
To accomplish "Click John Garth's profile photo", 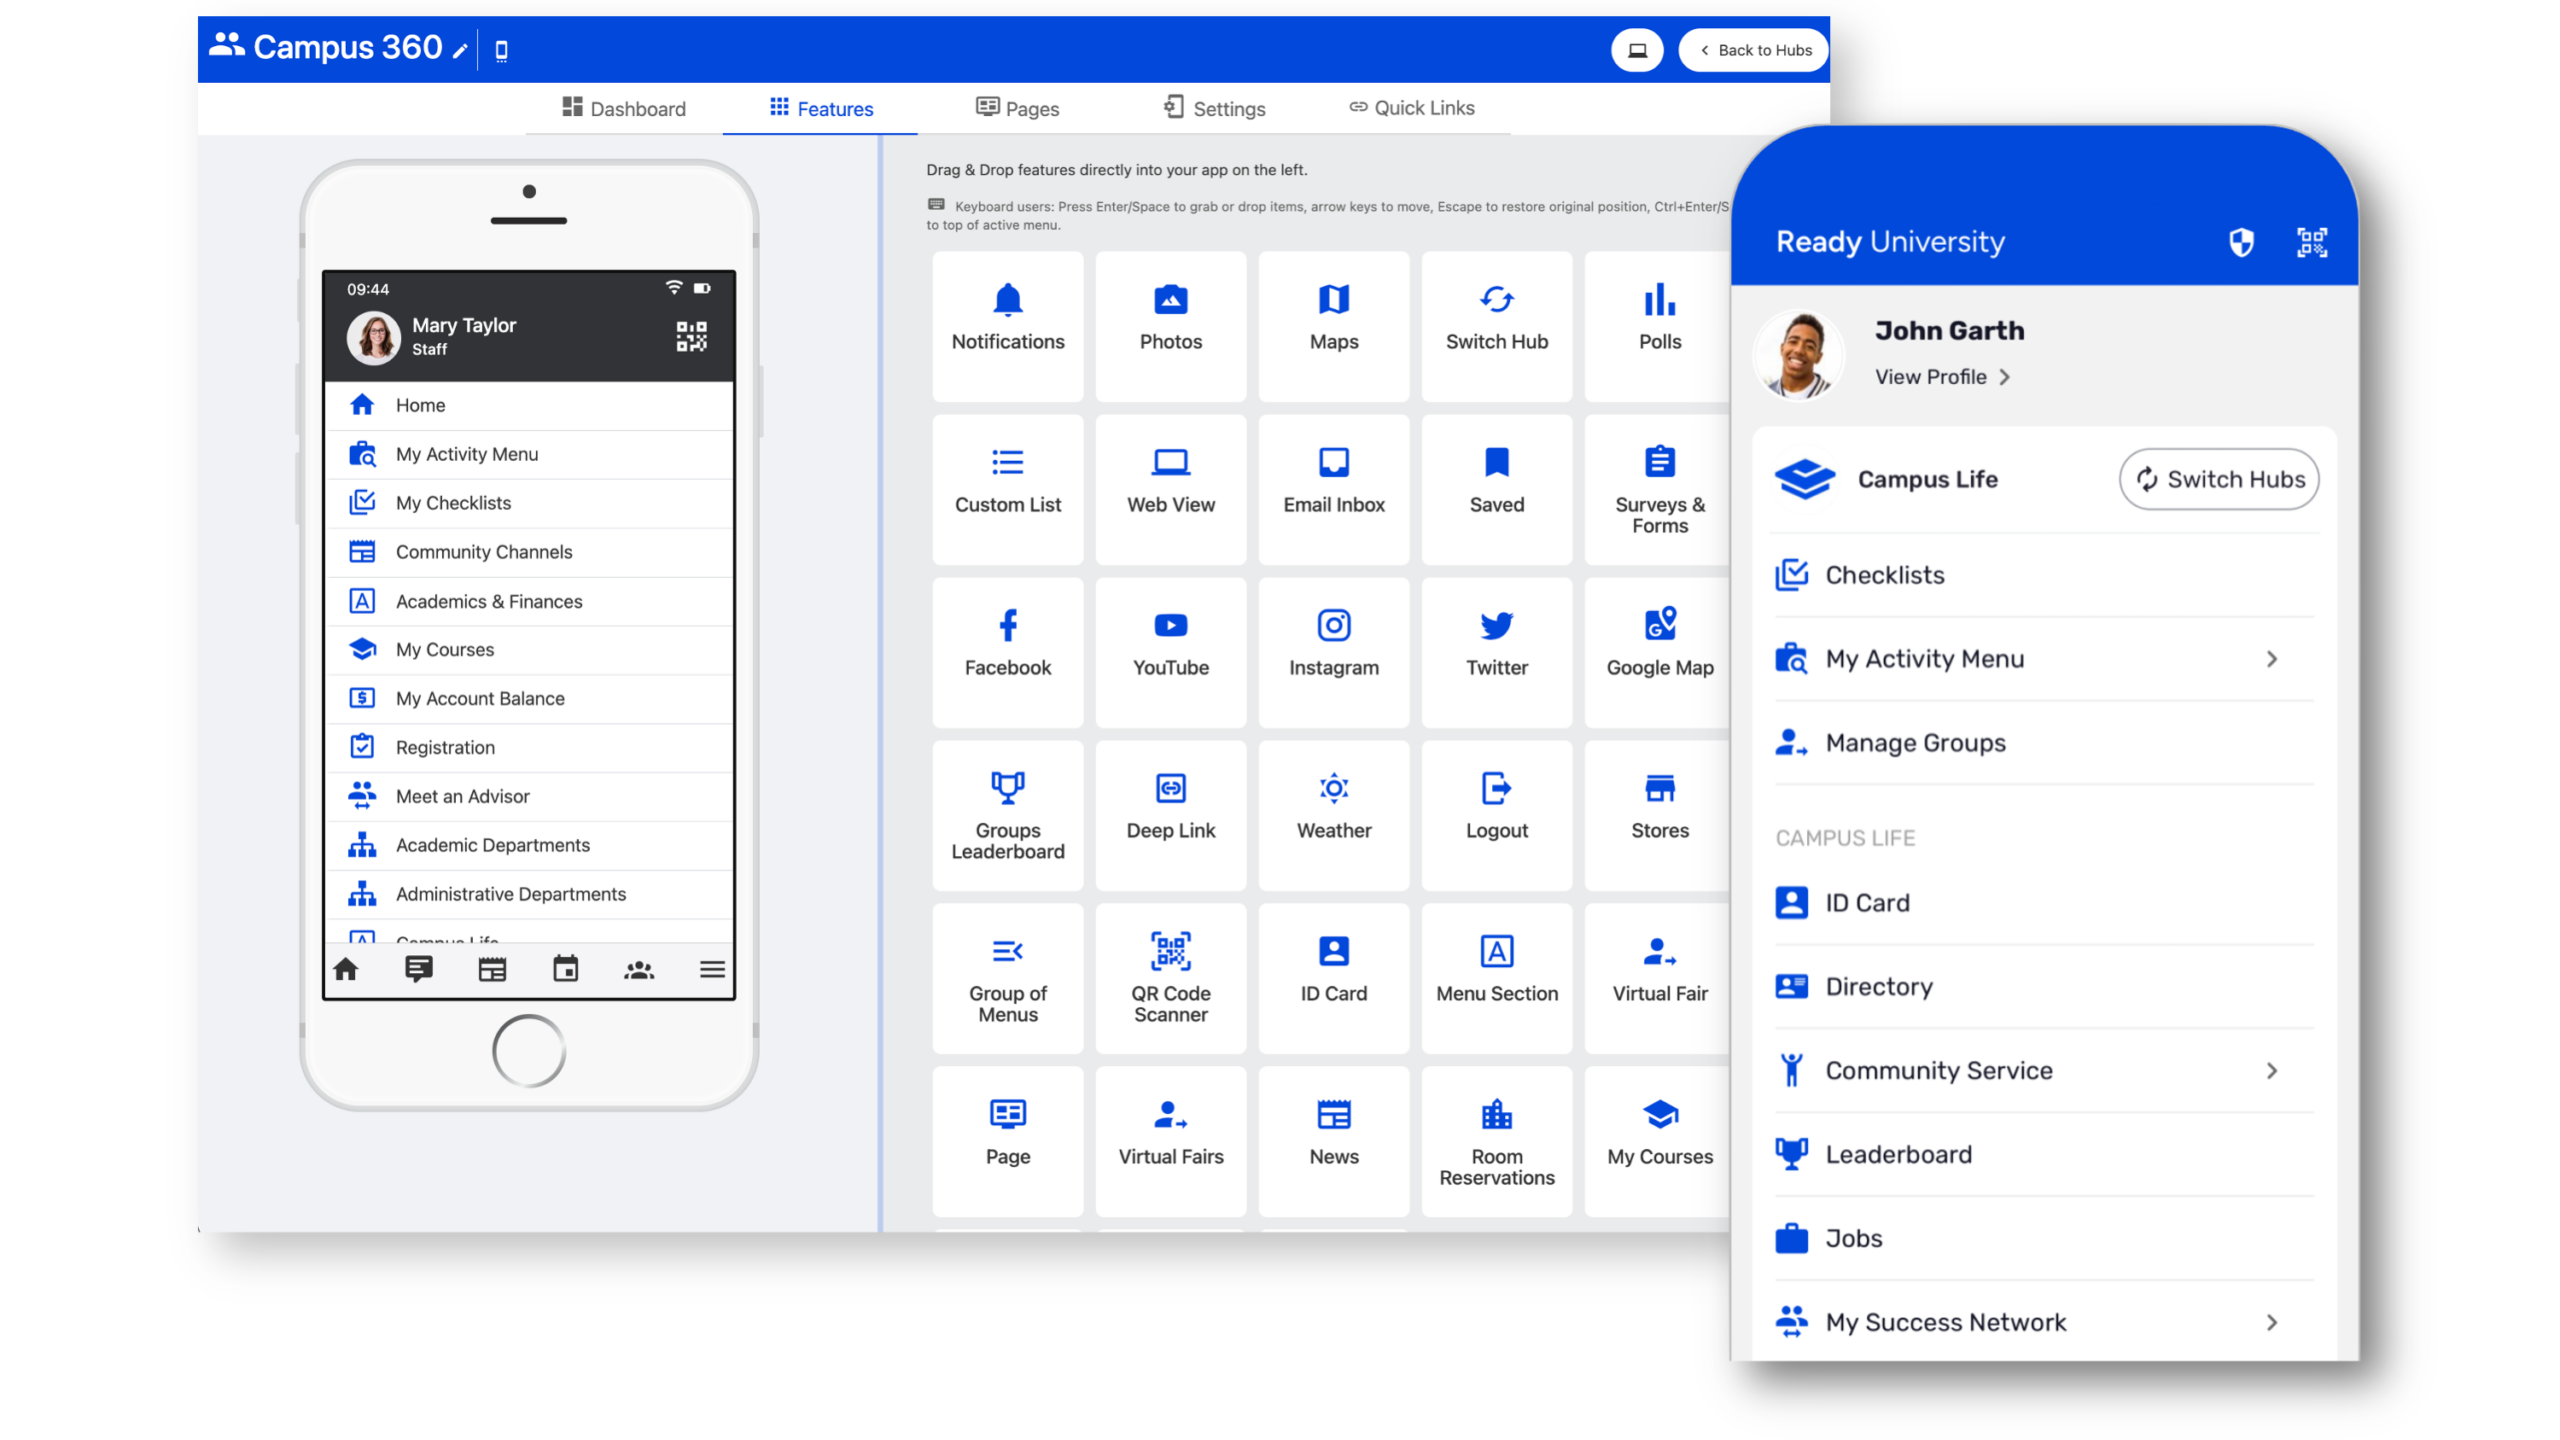I will tap(1798, 354).
